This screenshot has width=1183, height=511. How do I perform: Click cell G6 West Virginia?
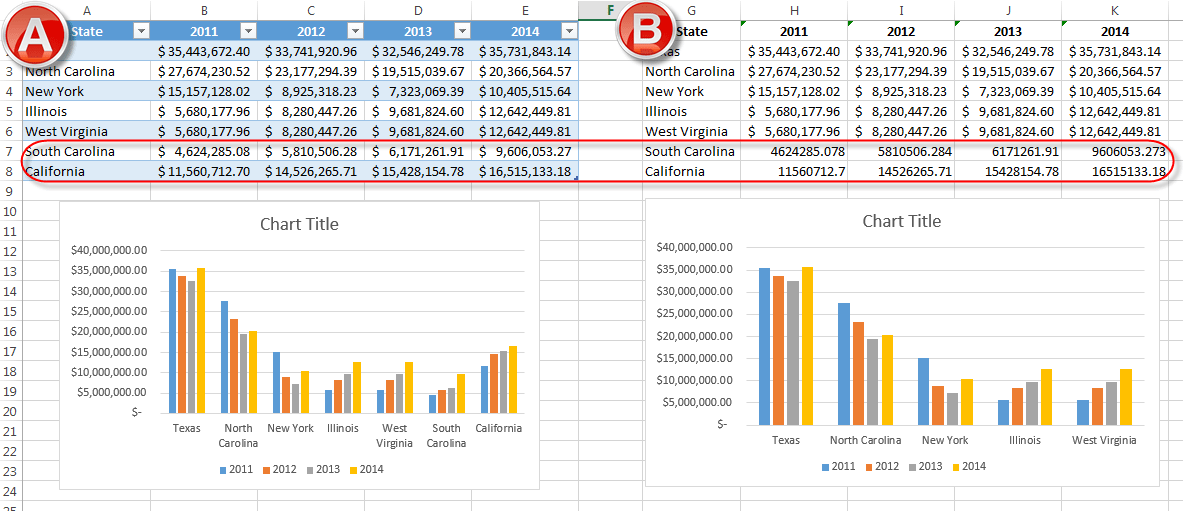pyautogui.click(x=691, y=131)
